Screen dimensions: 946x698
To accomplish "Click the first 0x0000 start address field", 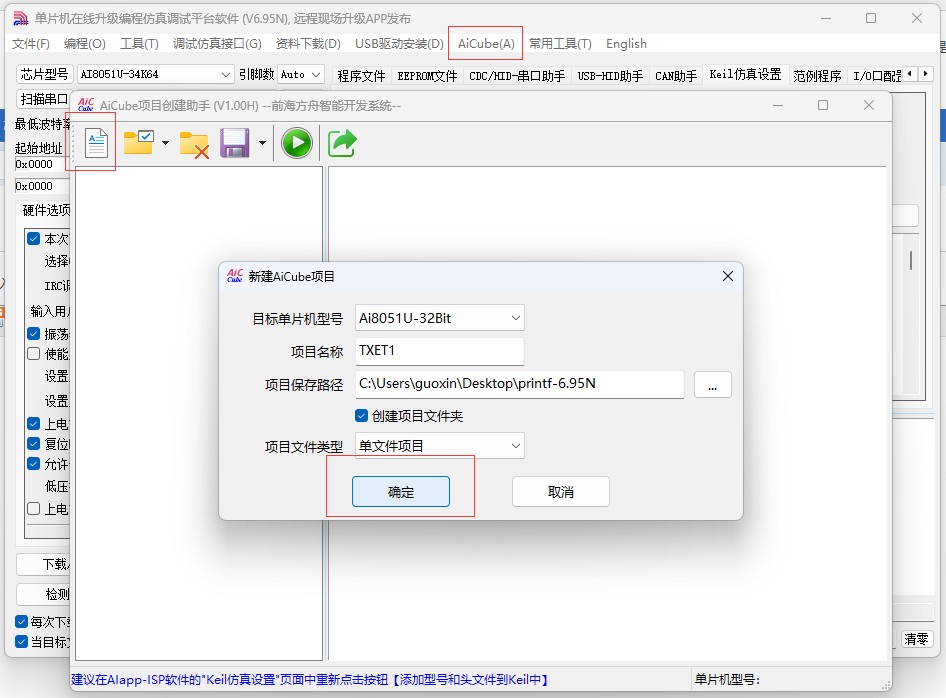I will (42, 164).
